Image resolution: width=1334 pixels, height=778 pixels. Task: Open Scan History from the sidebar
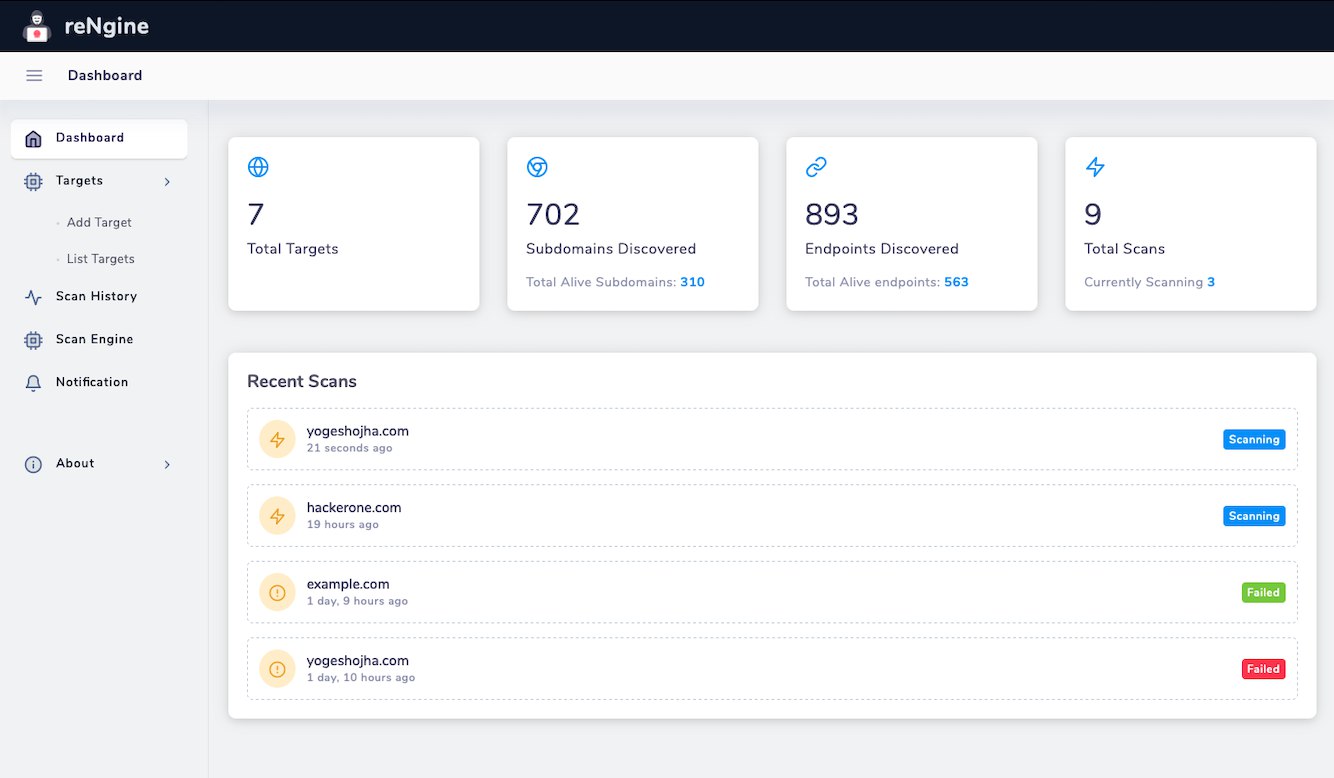pyautogui.click(x=99, y=297)
